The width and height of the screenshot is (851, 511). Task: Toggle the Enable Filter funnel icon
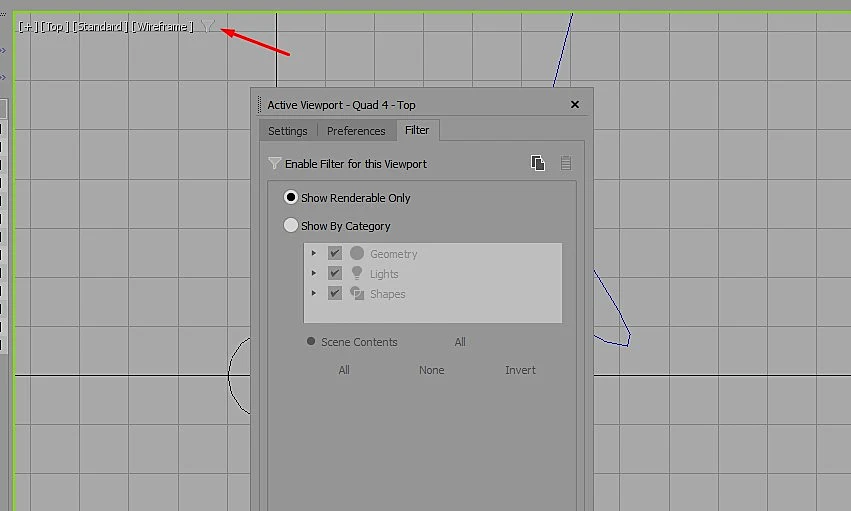(x=274, y=163)
